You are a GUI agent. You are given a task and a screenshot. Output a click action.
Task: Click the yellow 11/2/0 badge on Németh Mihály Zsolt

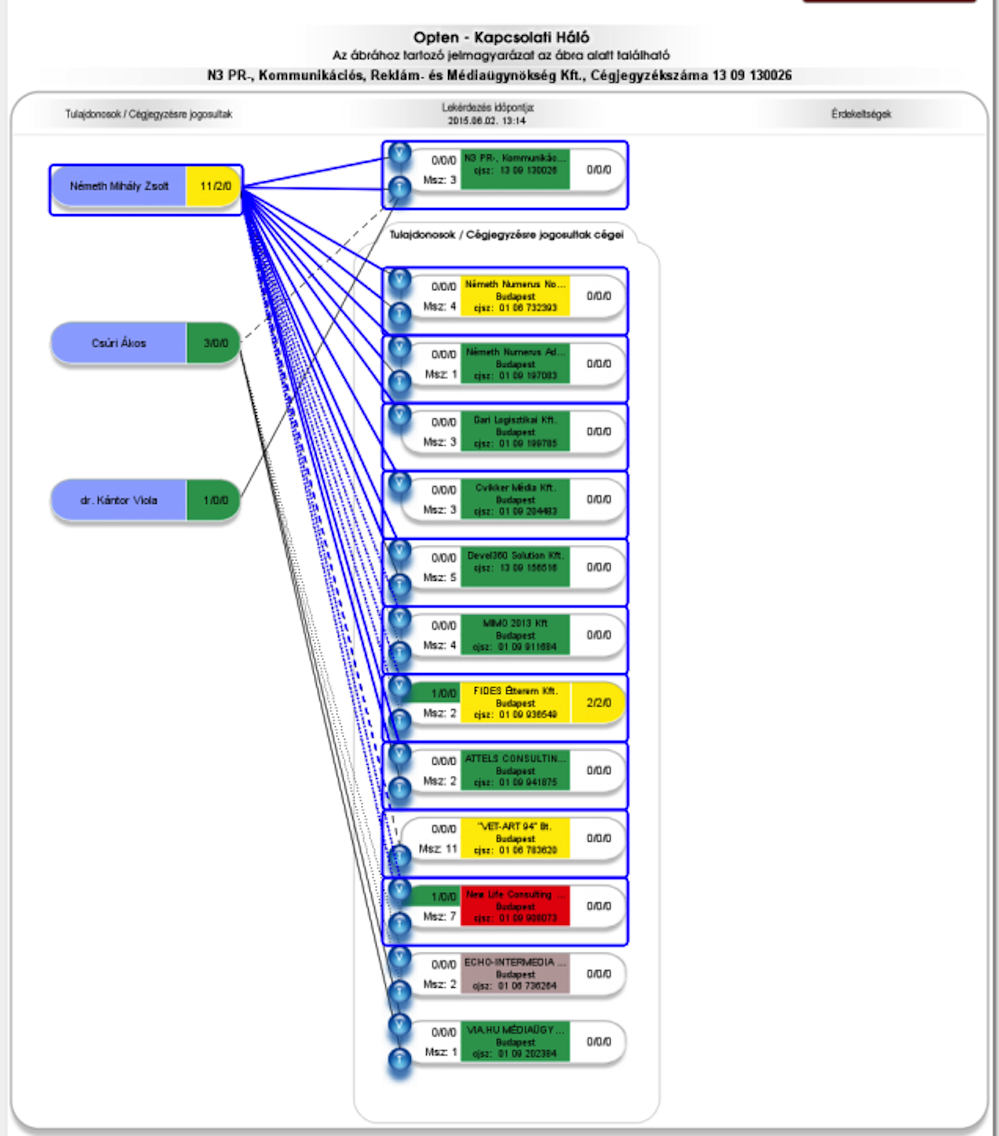(x=213, y=186)
